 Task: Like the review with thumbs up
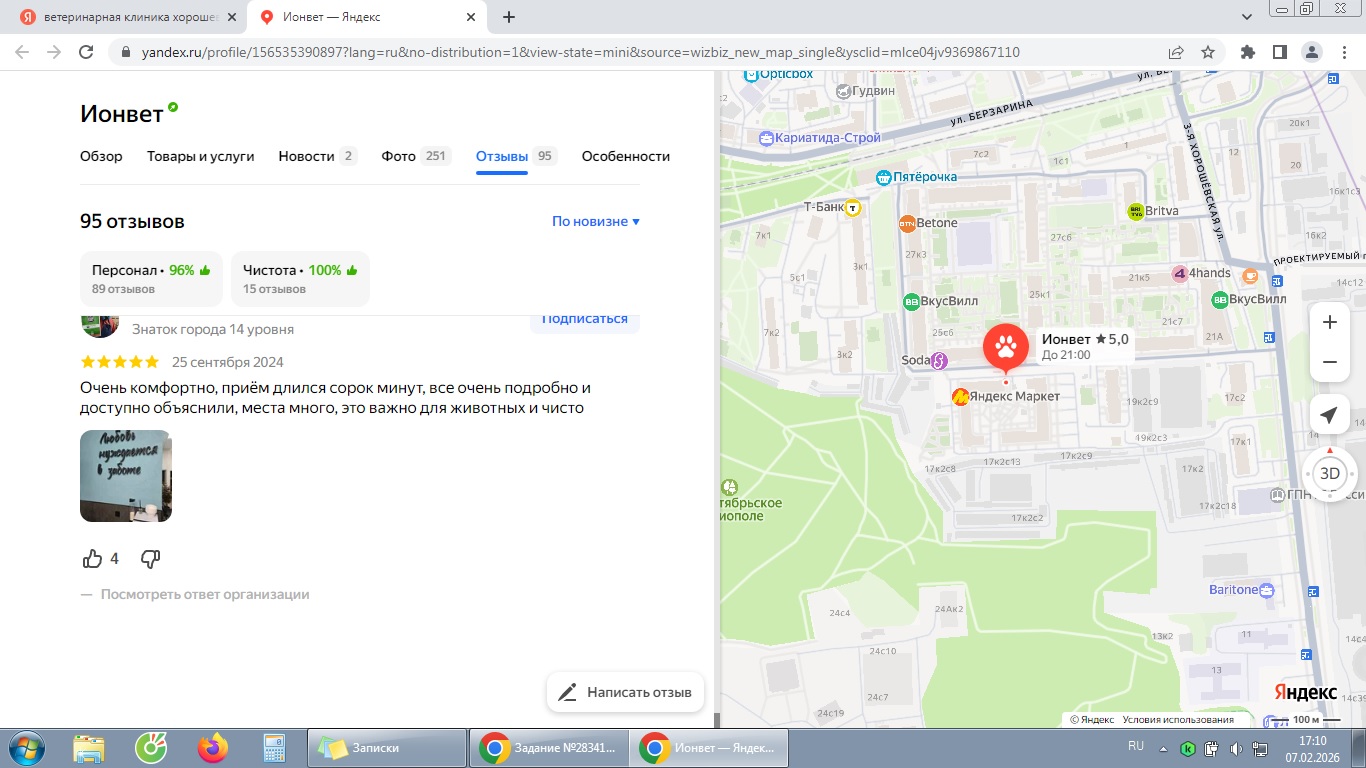[x=93, y=558]
